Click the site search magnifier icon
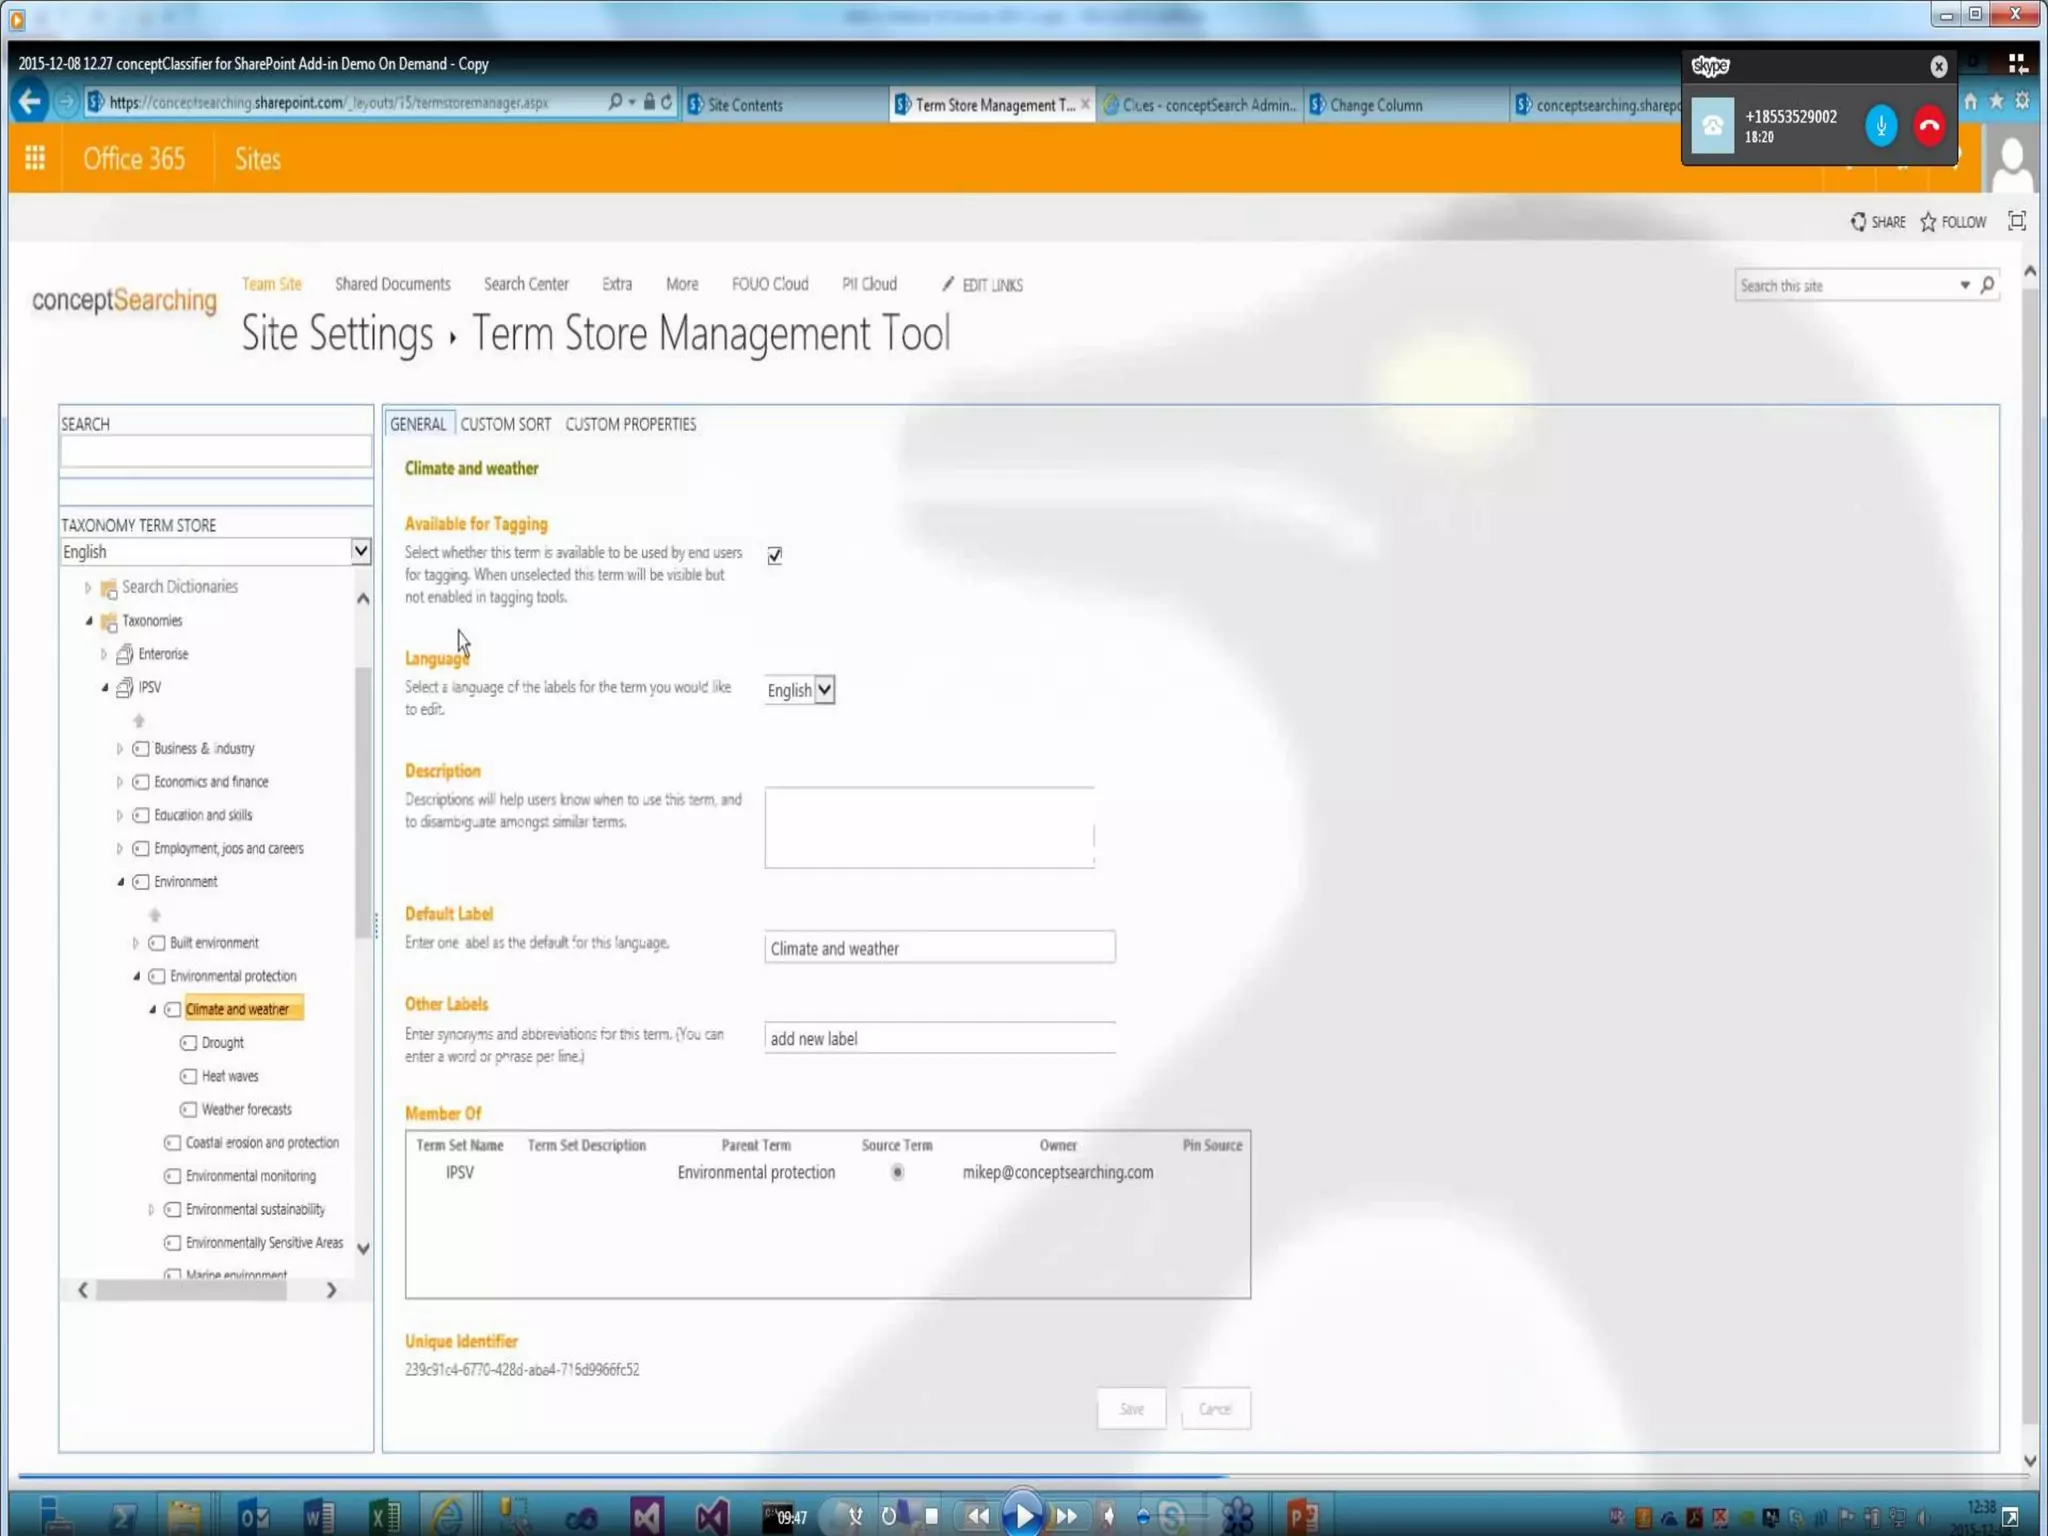Image resolution: width=2048 pixels, height=1536 pixels. (1987, 285)
